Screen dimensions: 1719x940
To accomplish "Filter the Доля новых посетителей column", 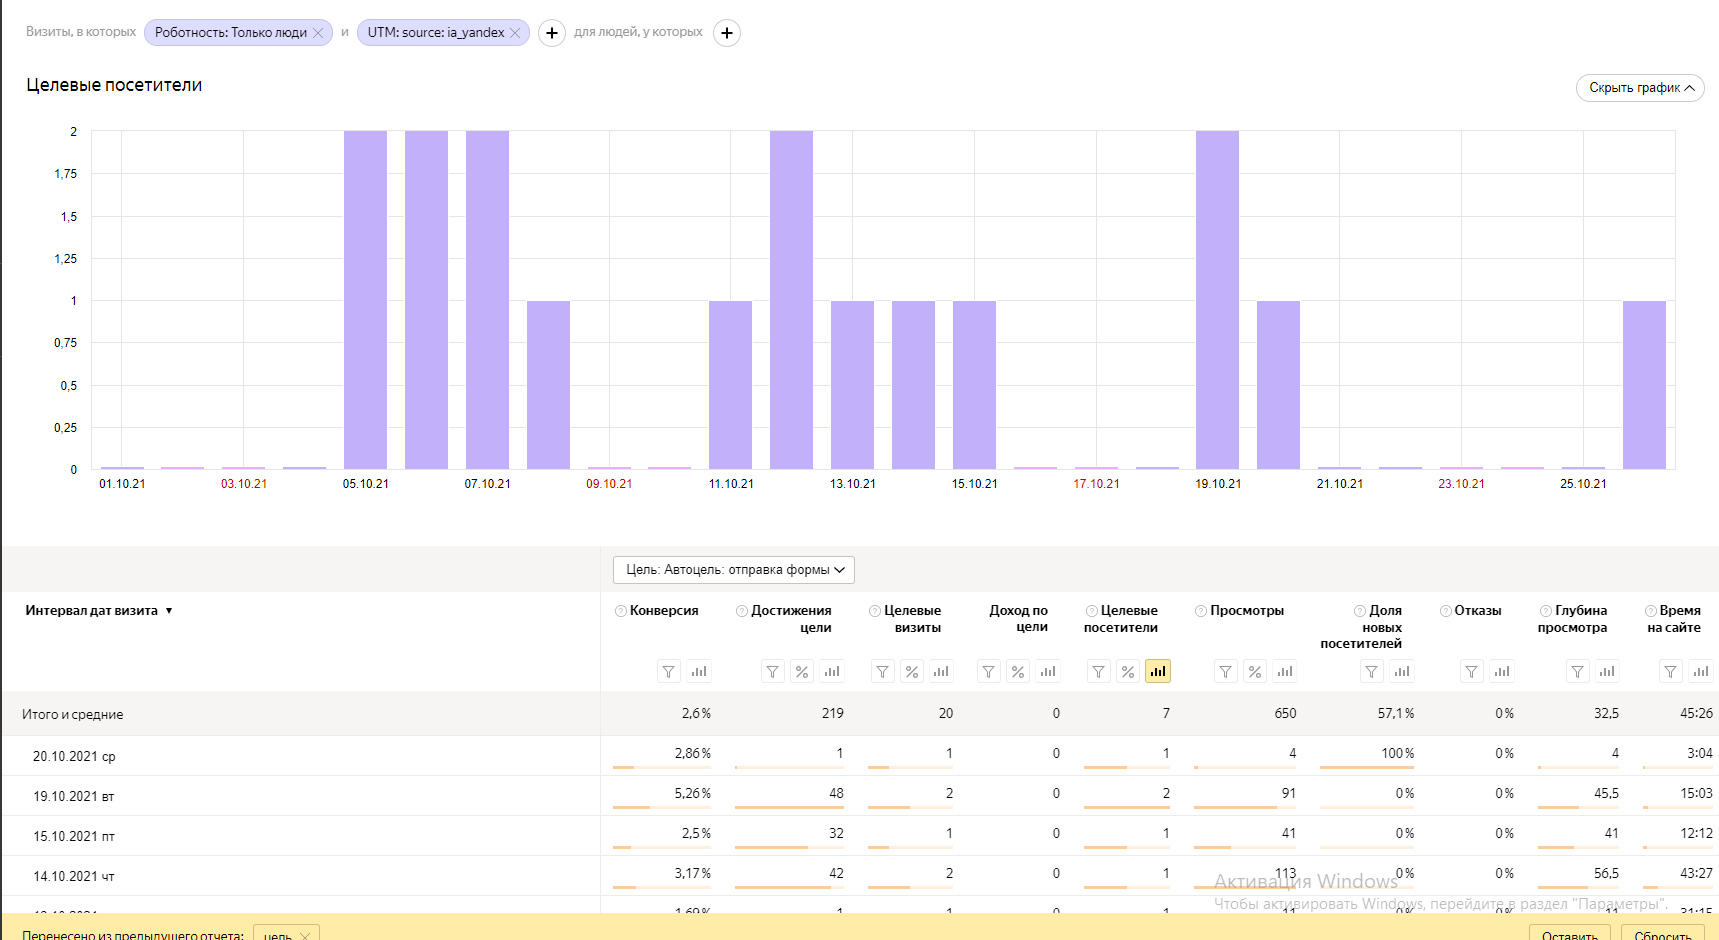I will 1372,672.
